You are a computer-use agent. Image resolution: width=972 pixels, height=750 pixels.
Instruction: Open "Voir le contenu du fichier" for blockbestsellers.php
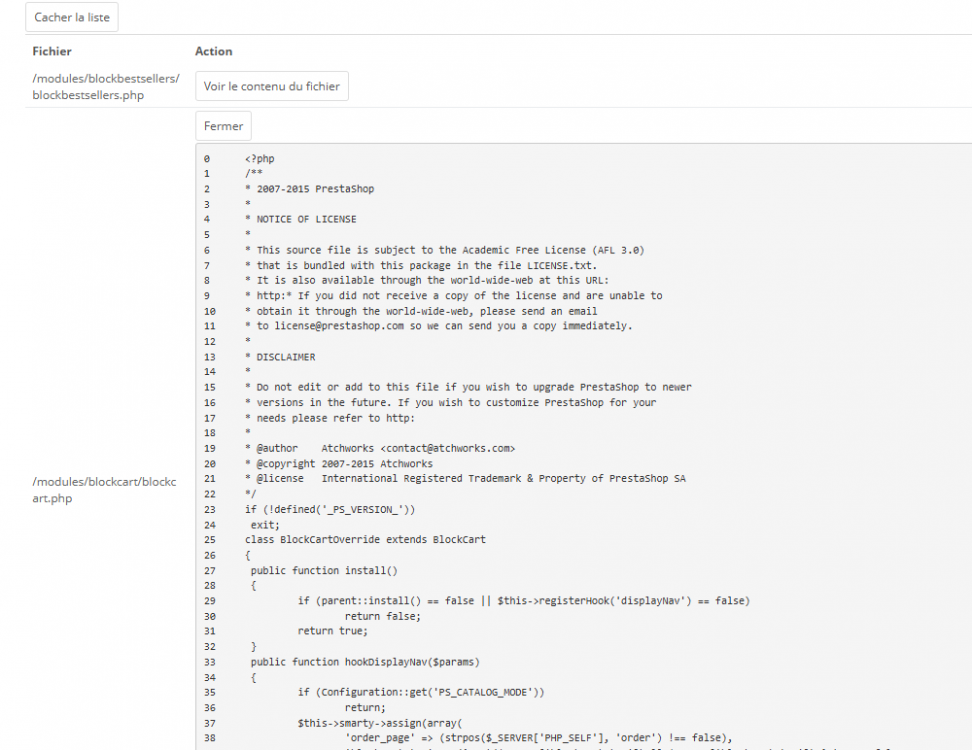coord(272,86)
